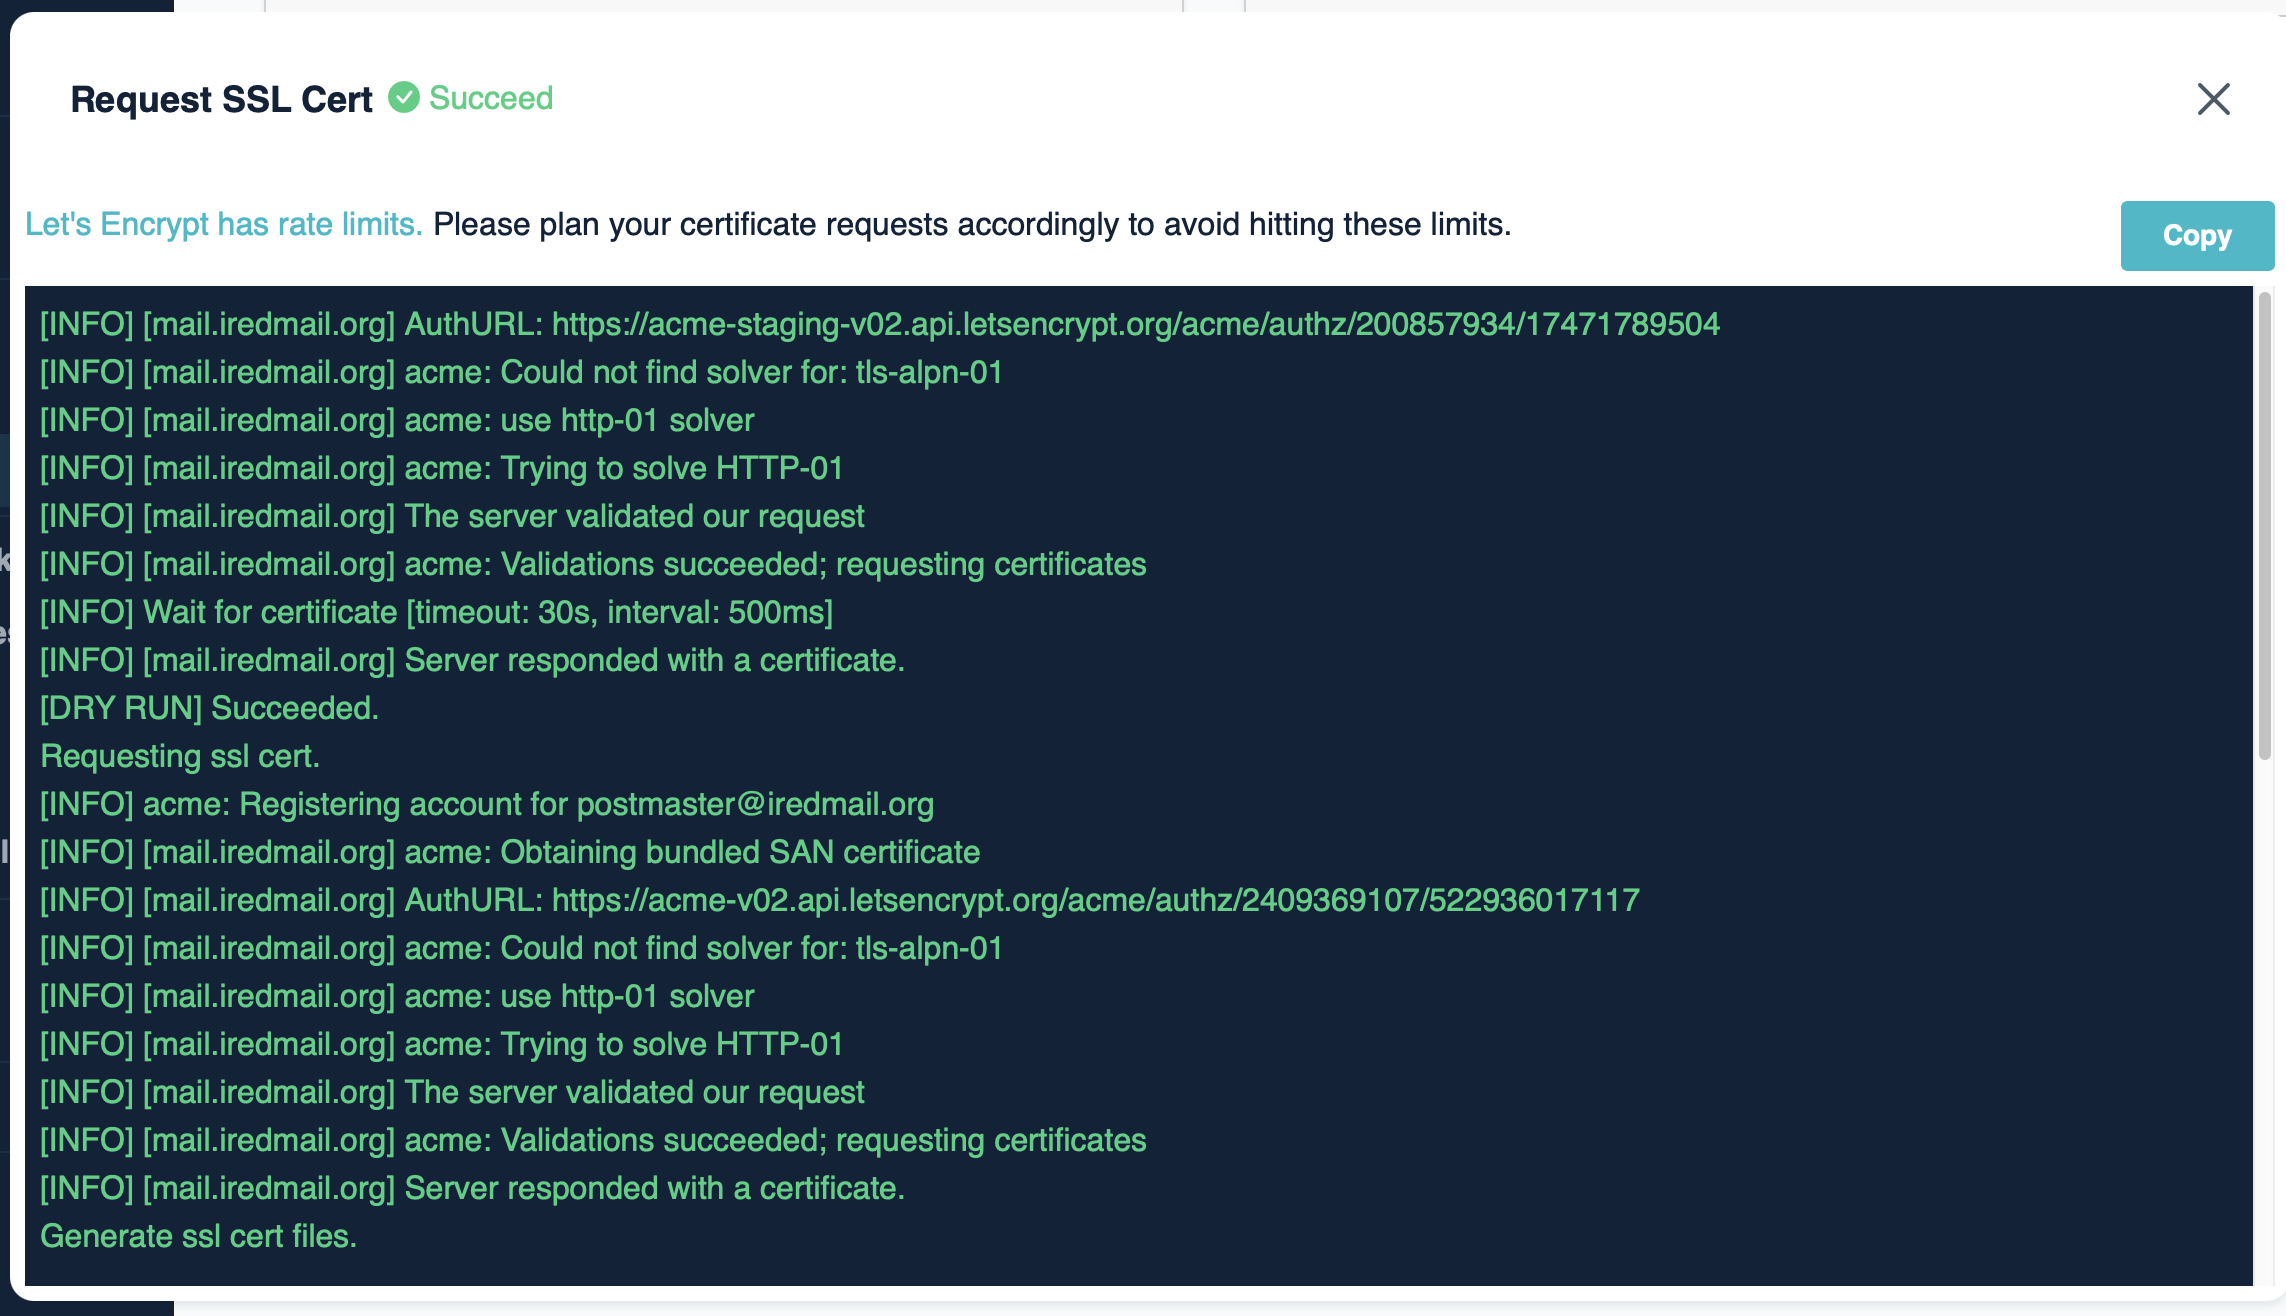Select the Registering account for postmaster line

[x=487, y=804]
